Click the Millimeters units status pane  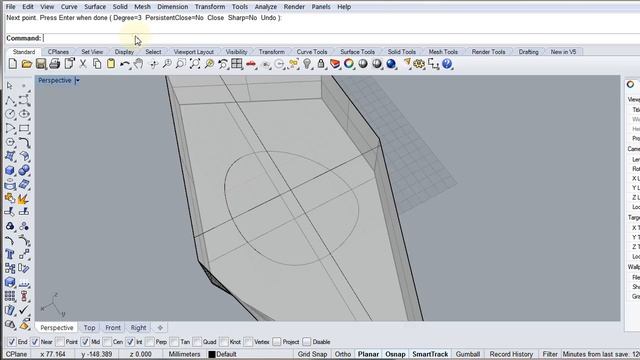click(184, 354)
